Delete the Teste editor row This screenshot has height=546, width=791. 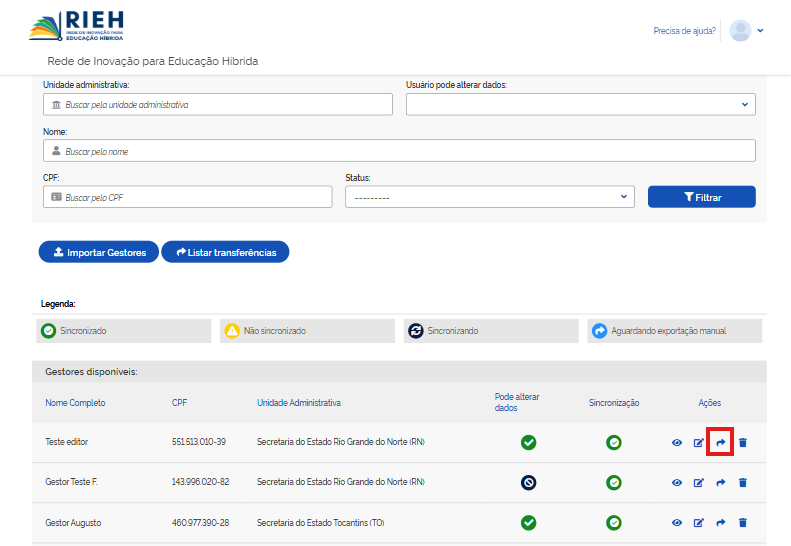(743, 443)
